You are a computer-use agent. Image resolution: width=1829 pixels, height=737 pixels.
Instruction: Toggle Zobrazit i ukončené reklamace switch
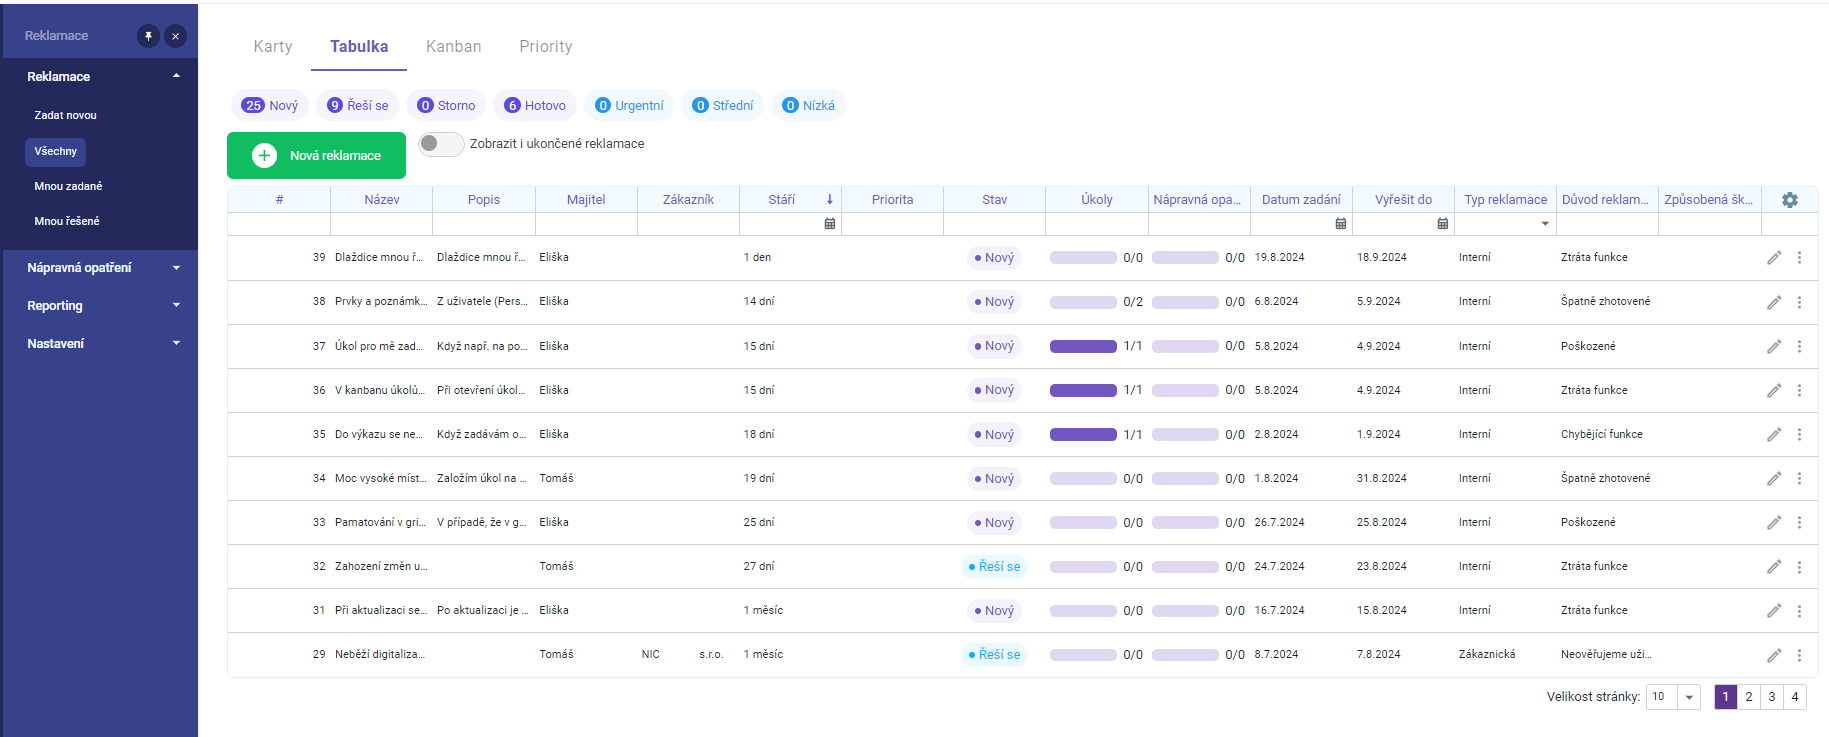click(441, 144)
